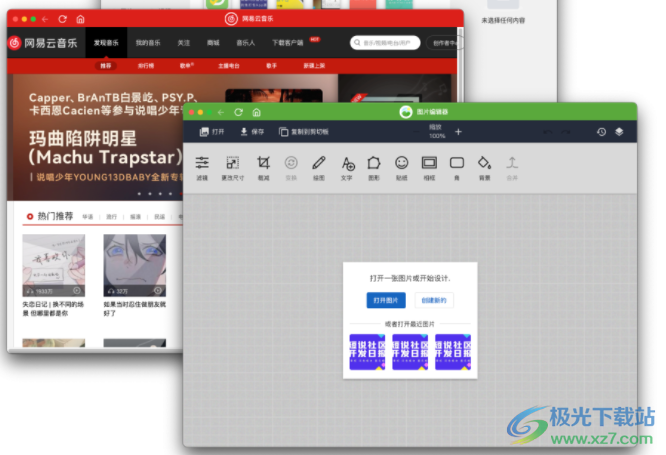The width and height of the screenshot is (666, 455).
Task: Open the 排行榜 sub-tab
Action: click(x=146, y=65)
